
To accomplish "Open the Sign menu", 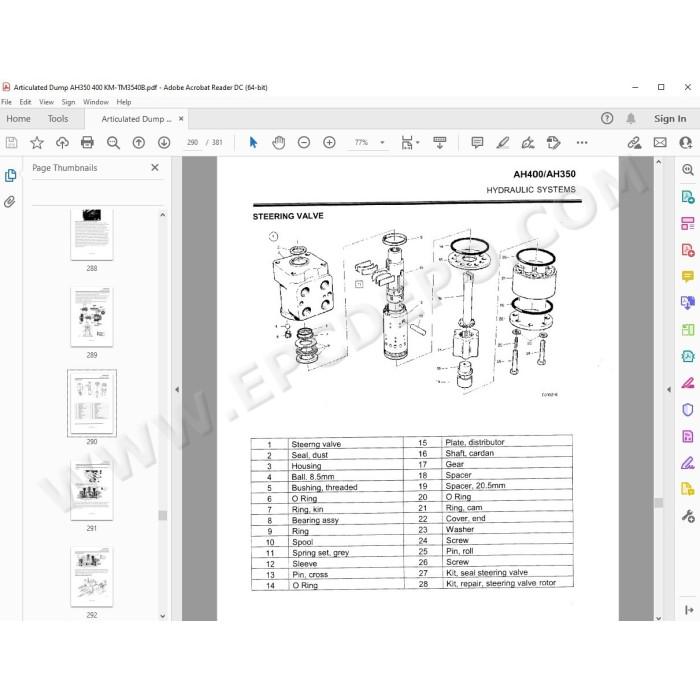I will click(x=68, y=102).
